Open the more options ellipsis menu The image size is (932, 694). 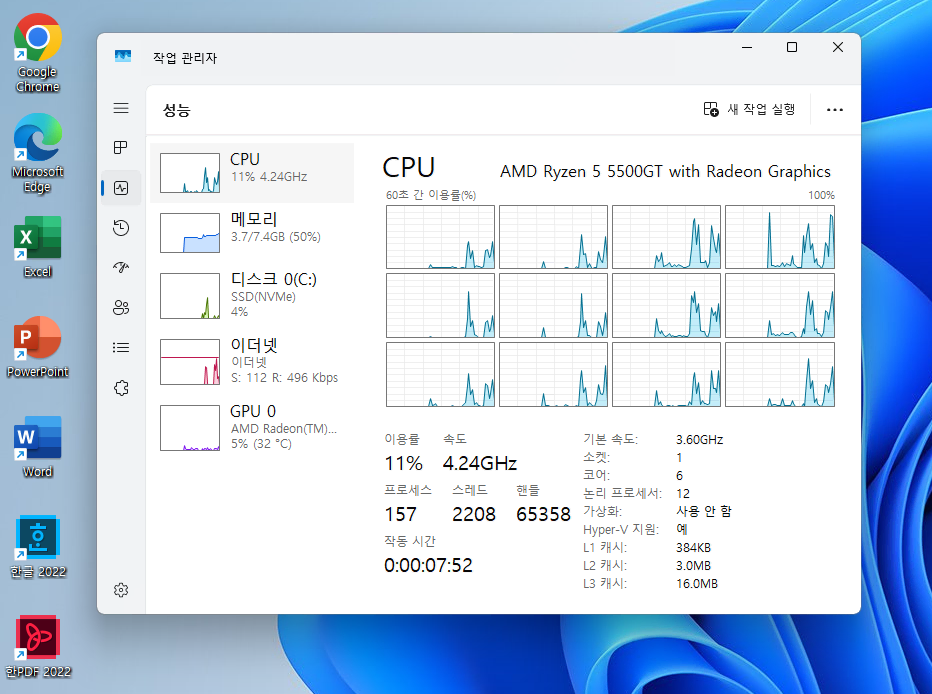835,110
